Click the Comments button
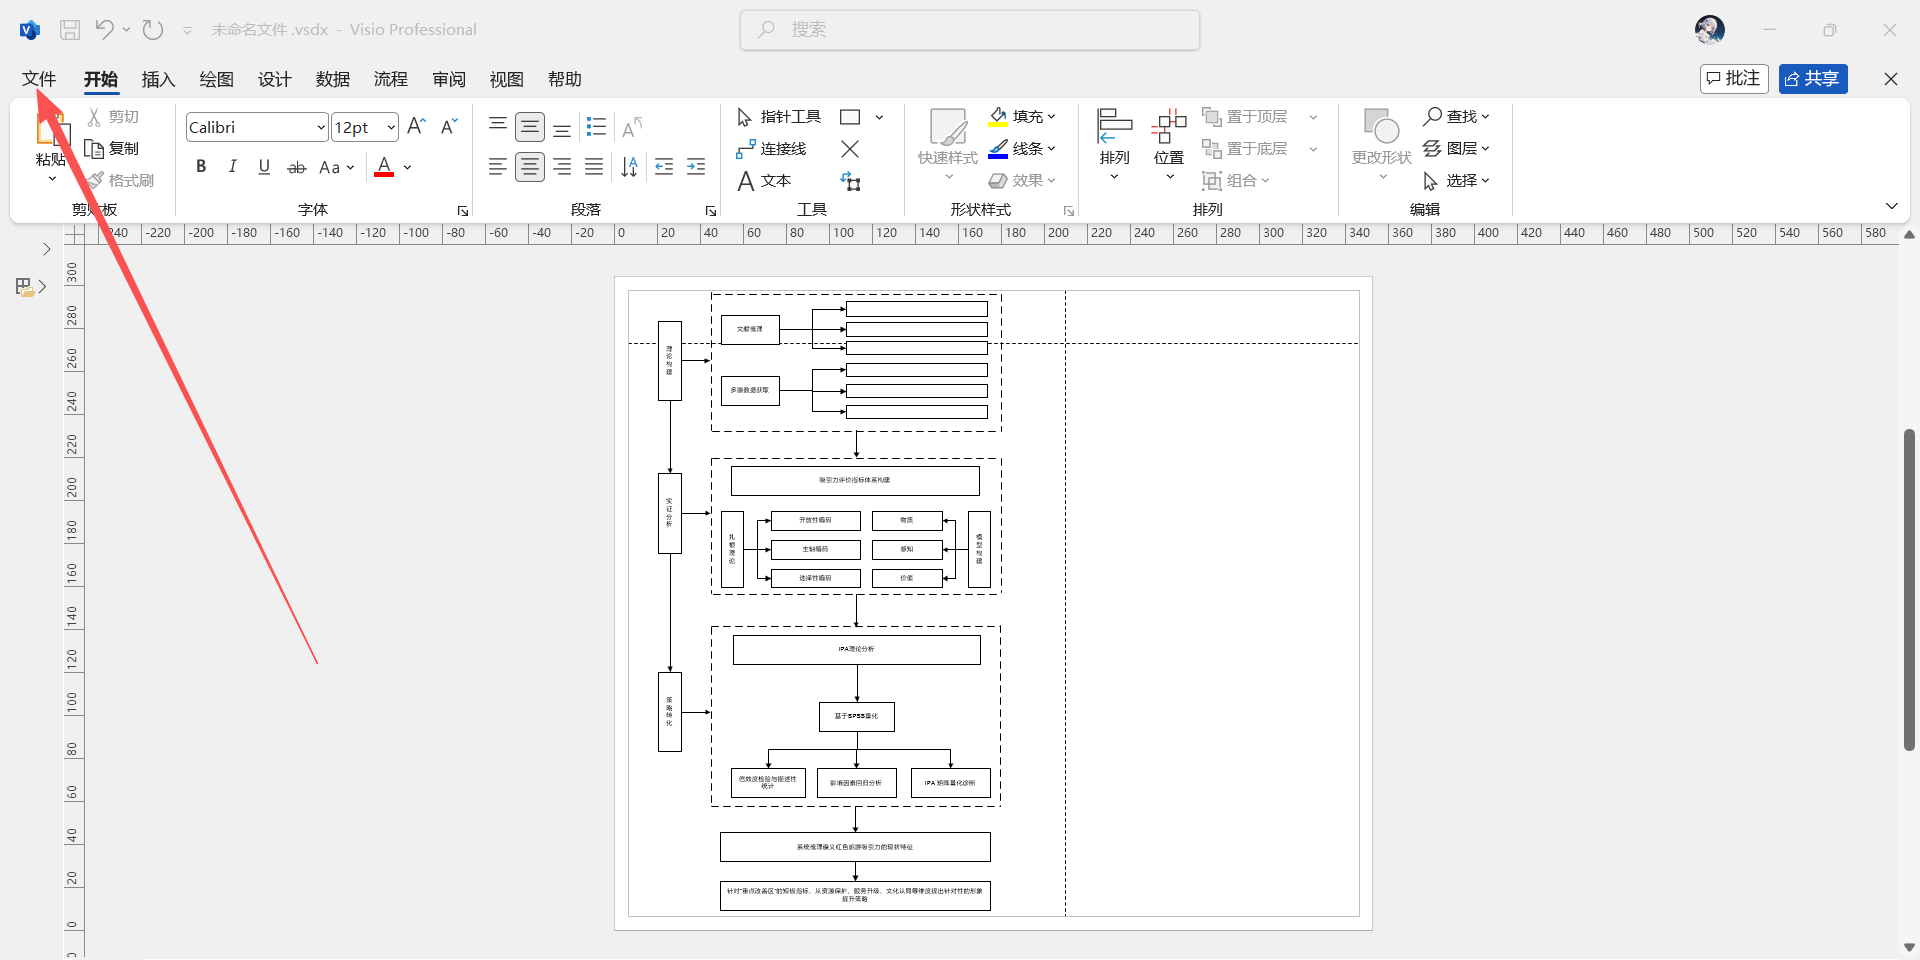The width and height of the screenshot is (1920, 960). 1734,79
